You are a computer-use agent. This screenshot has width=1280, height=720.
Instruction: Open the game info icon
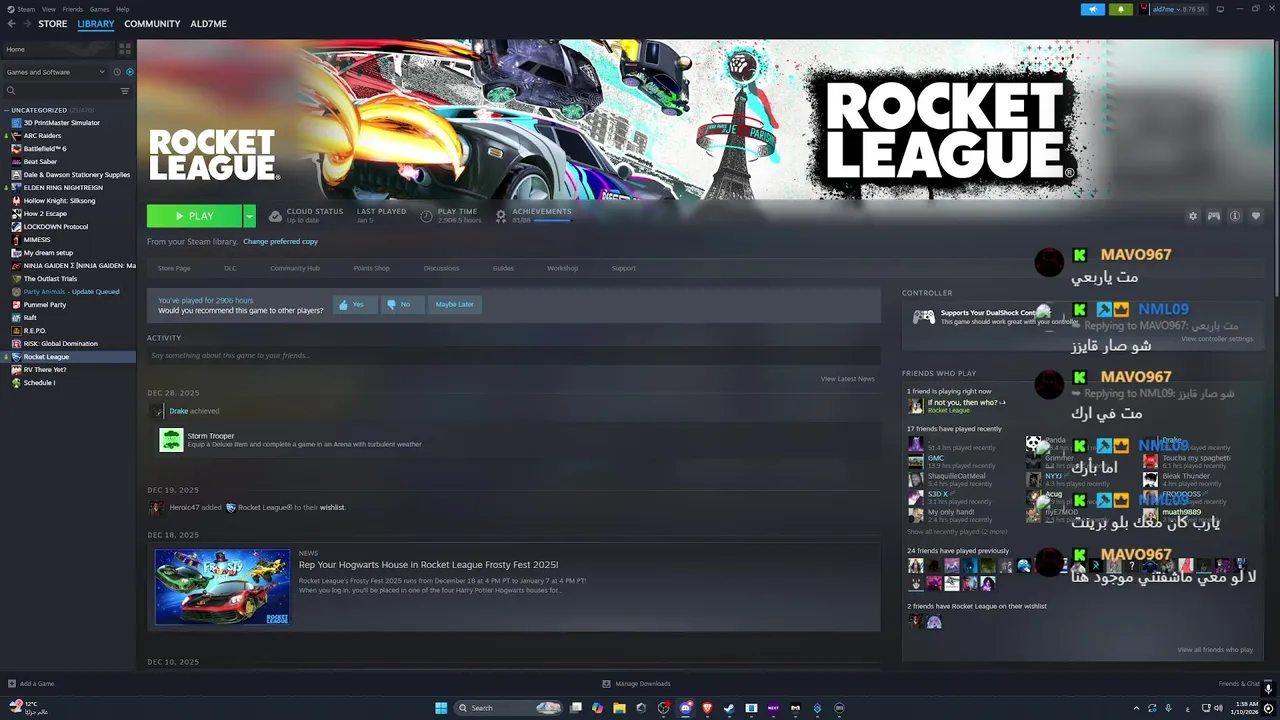[1235, 216]
